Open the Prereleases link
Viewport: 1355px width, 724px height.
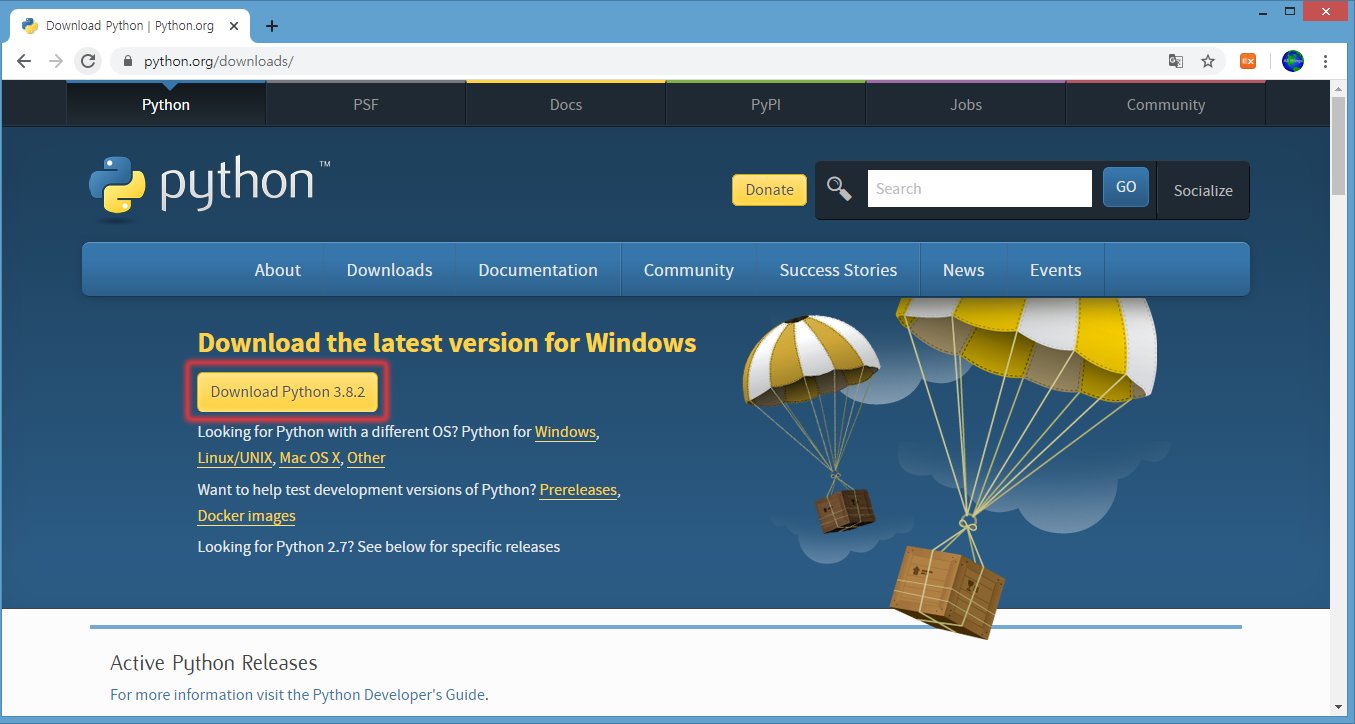pyautogui.click(x=578, y=490)
